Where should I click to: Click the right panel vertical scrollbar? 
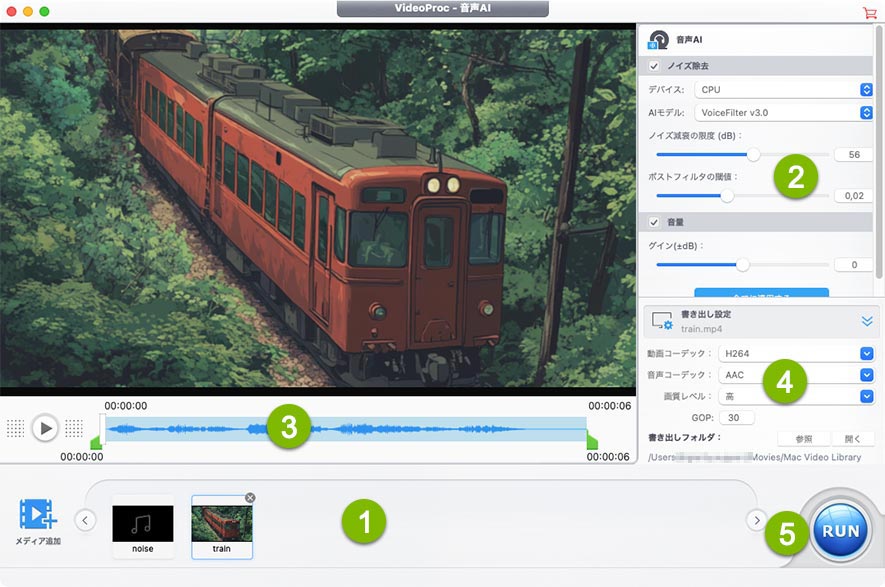878,152
